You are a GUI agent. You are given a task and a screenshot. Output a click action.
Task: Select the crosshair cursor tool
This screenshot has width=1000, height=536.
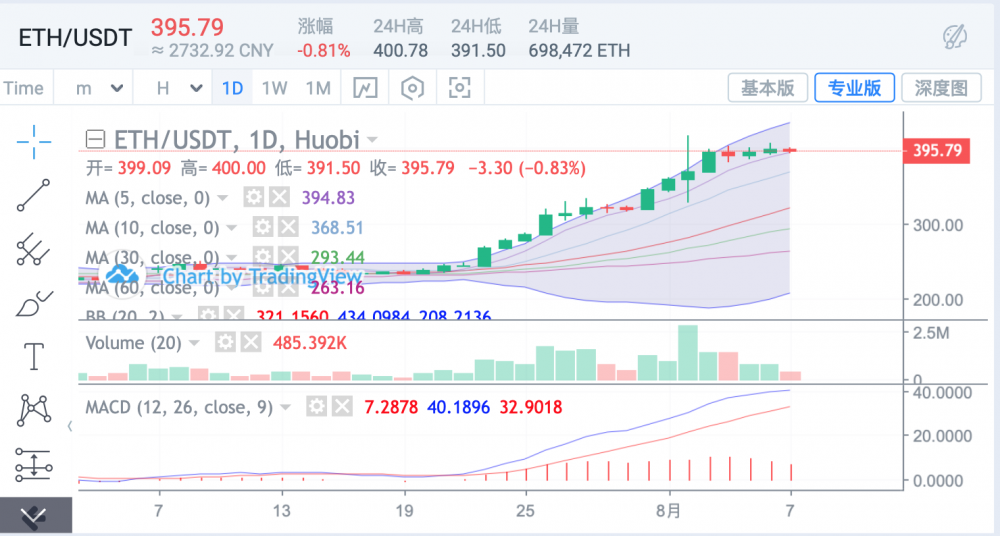pyautogui.click(x=34, y=141)
